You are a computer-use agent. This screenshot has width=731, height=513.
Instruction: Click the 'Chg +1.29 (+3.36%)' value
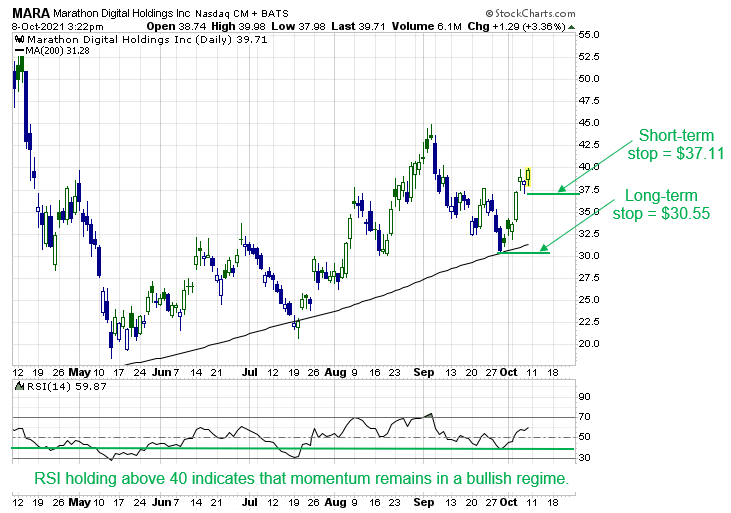516,27
